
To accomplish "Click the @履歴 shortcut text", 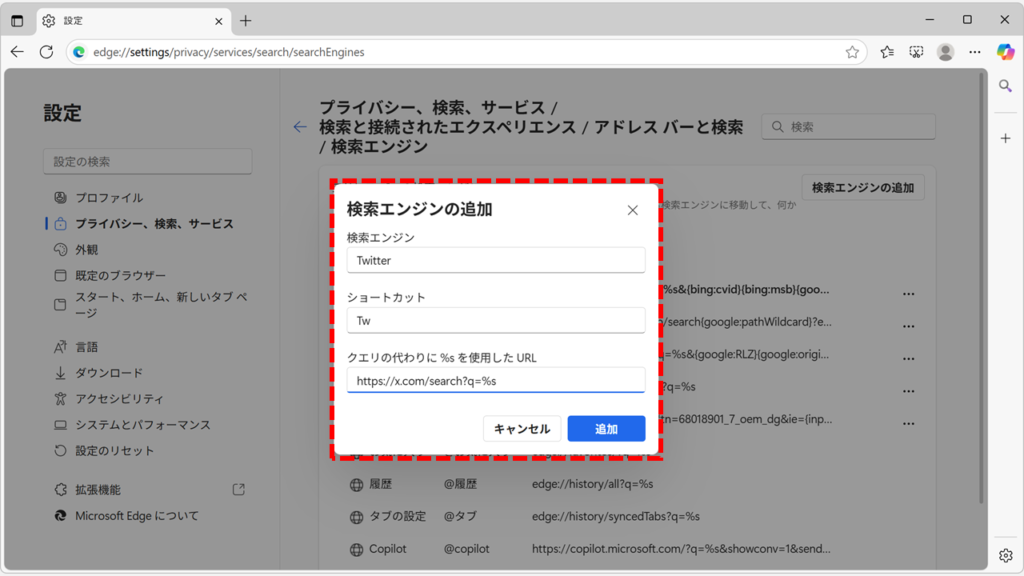I will [x=460, y=484].
